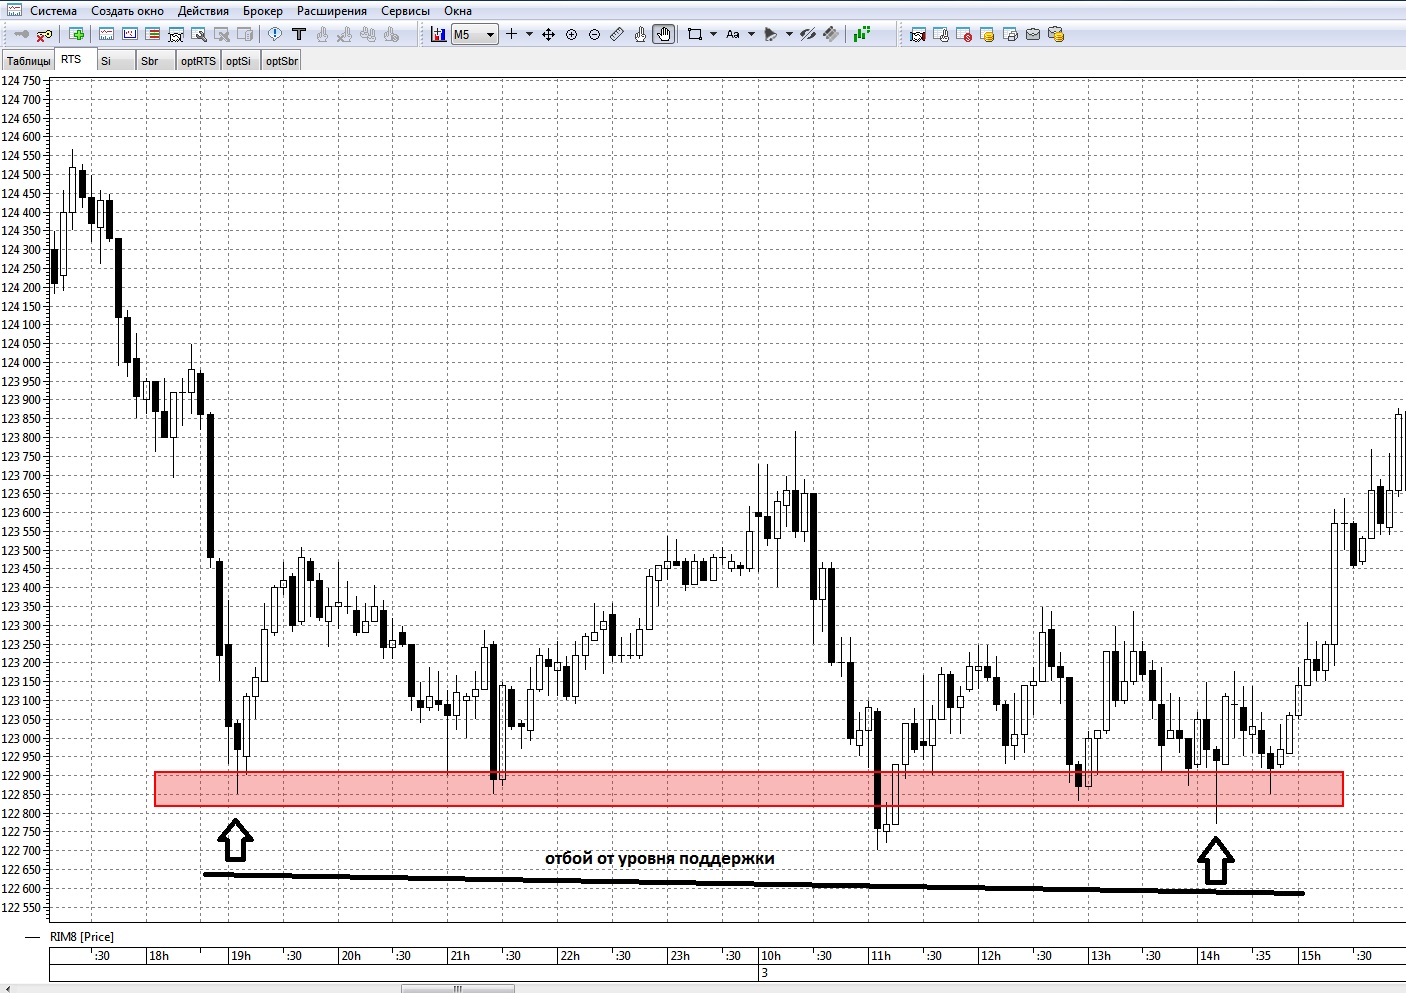This screenshot has height=993, width=1406.
Task: Select the crosshair plus drawing tool
Action: [x=512, y=34]
